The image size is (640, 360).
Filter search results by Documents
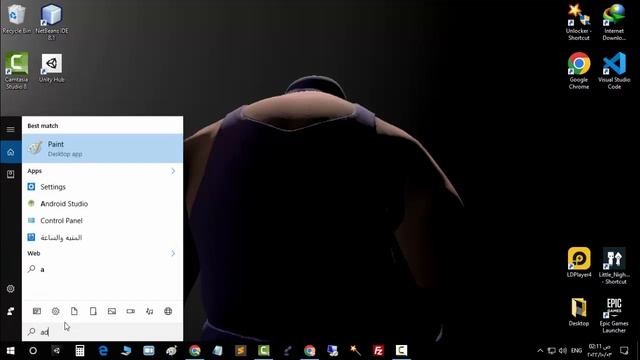coord(74,311)
